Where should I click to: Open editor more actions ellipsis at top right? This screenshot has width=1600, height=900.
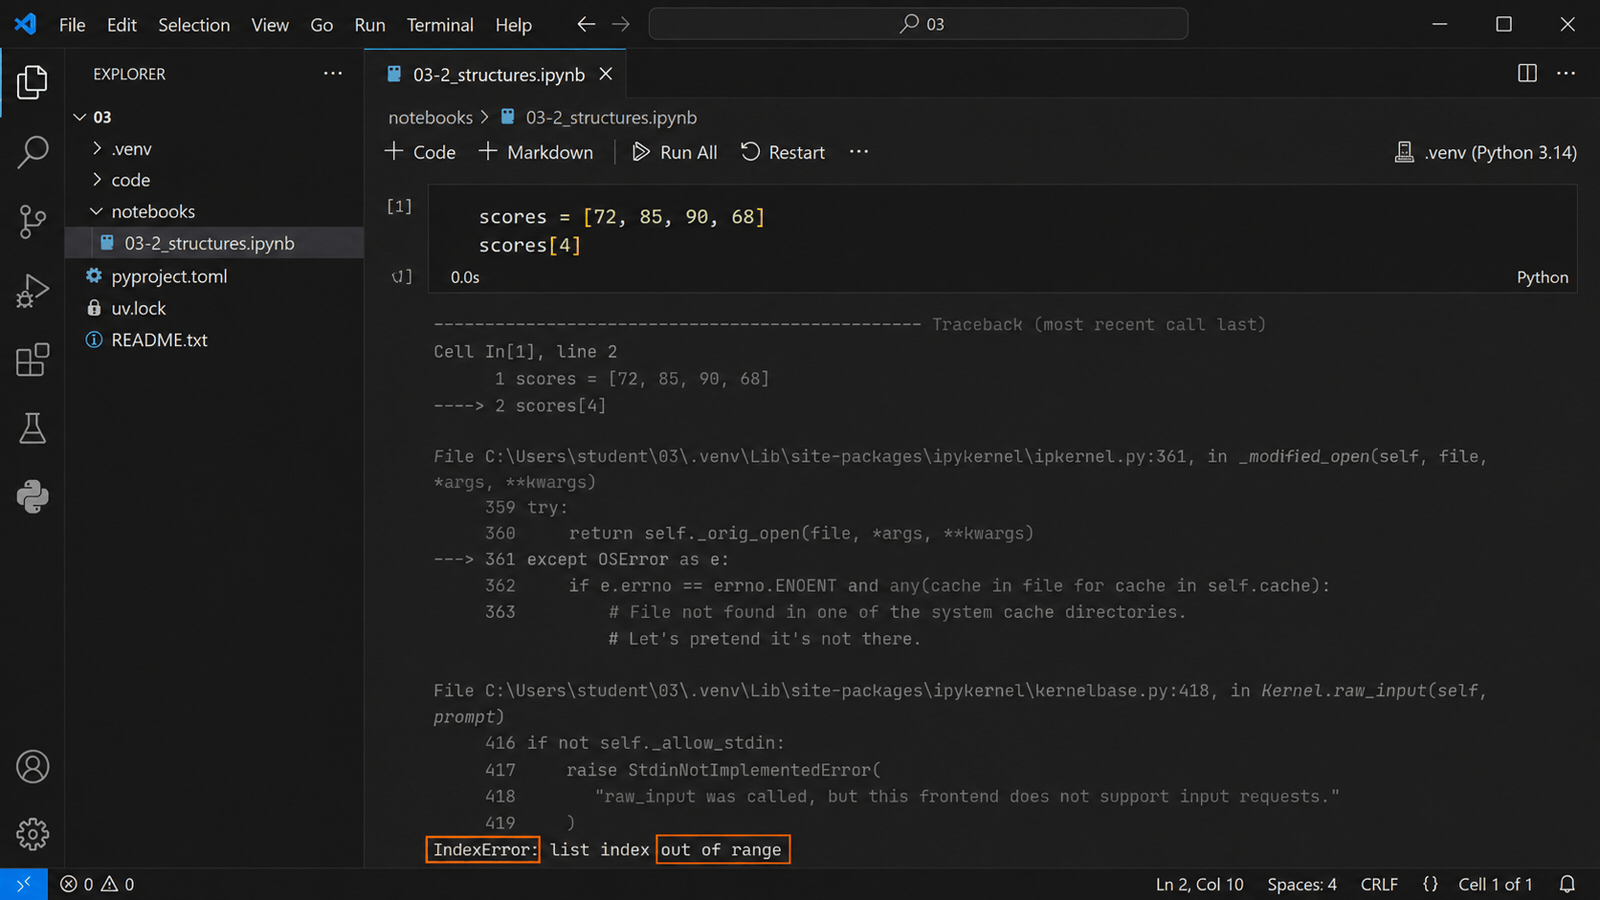pos(1566,73)
